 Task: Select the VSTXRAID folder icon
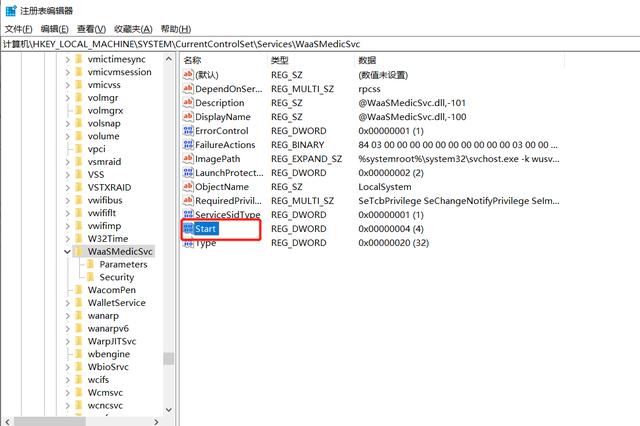tap(79, 187)
